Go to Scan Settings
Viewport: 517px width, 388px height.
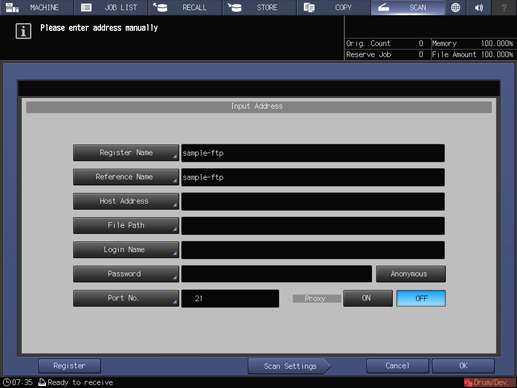click(x=289, y=366)
